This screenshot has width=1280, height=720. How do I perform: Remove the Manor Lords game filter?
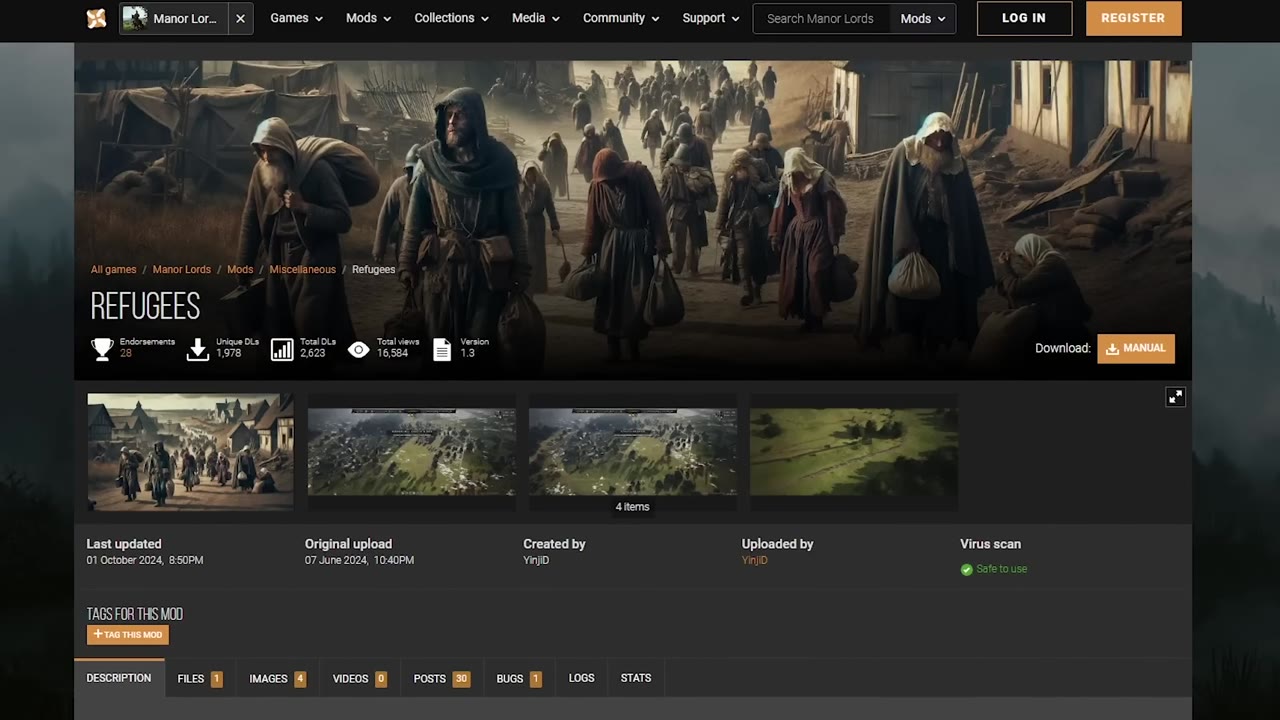[x=240, y=18]
